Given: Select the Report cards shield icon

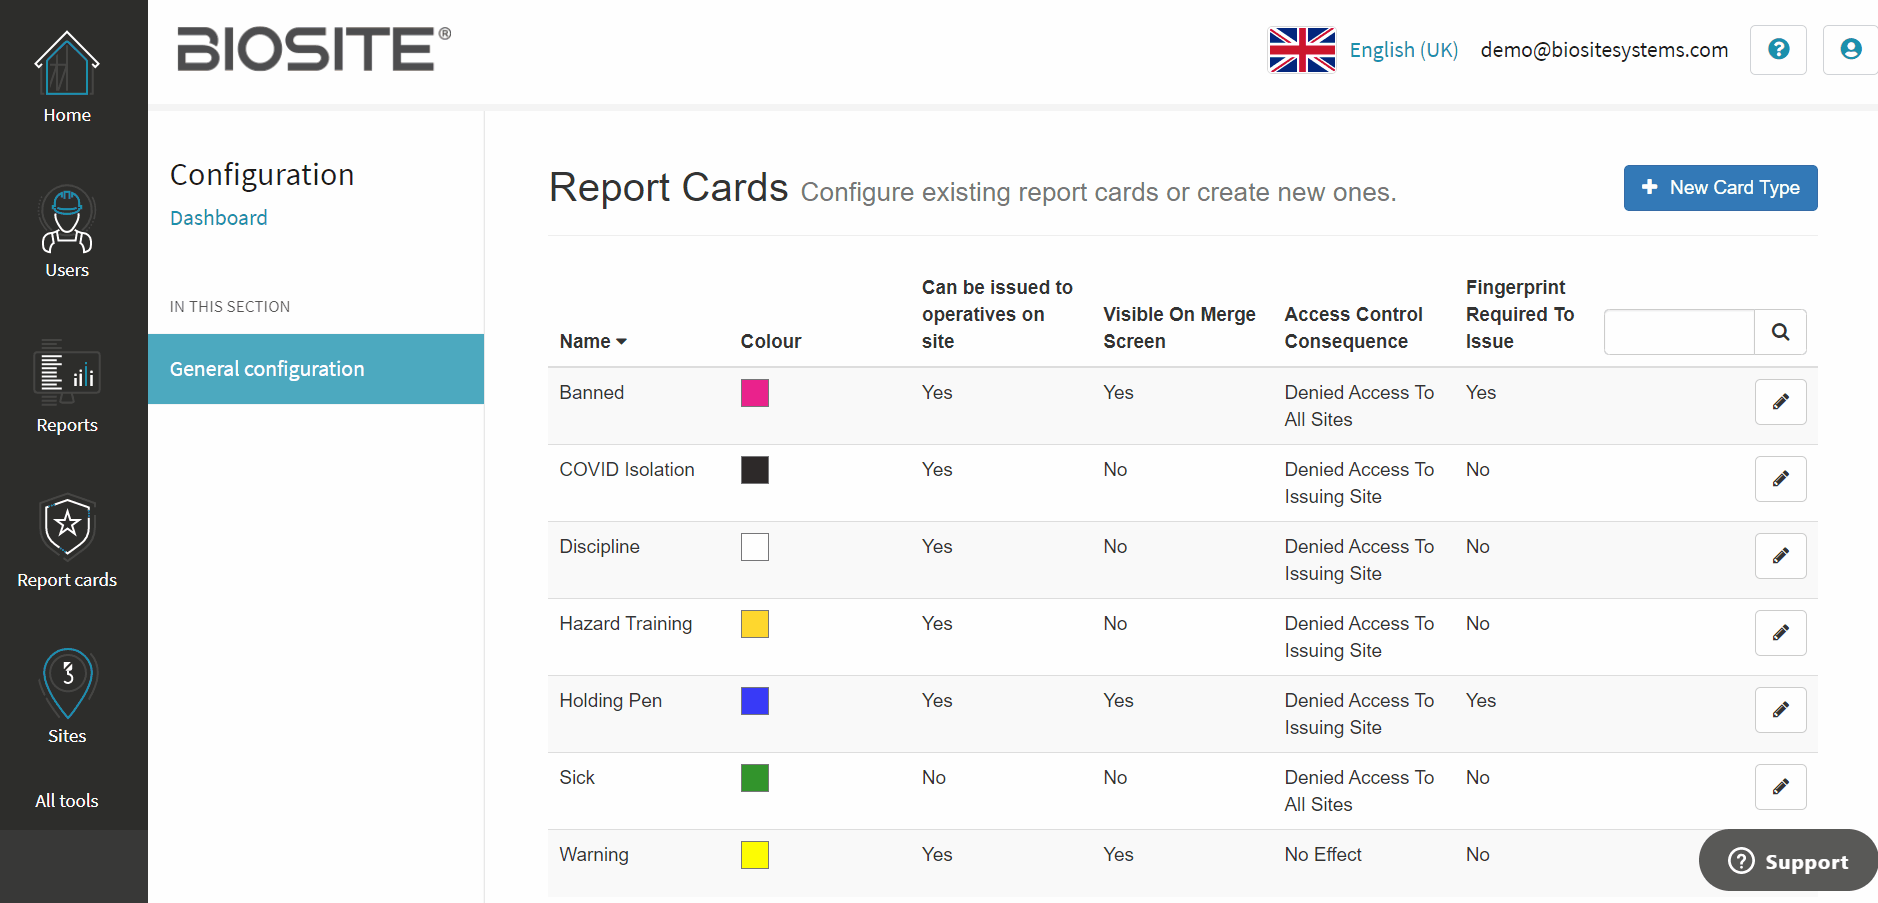Looking at the screenshot, I should [x=67, y=527].
